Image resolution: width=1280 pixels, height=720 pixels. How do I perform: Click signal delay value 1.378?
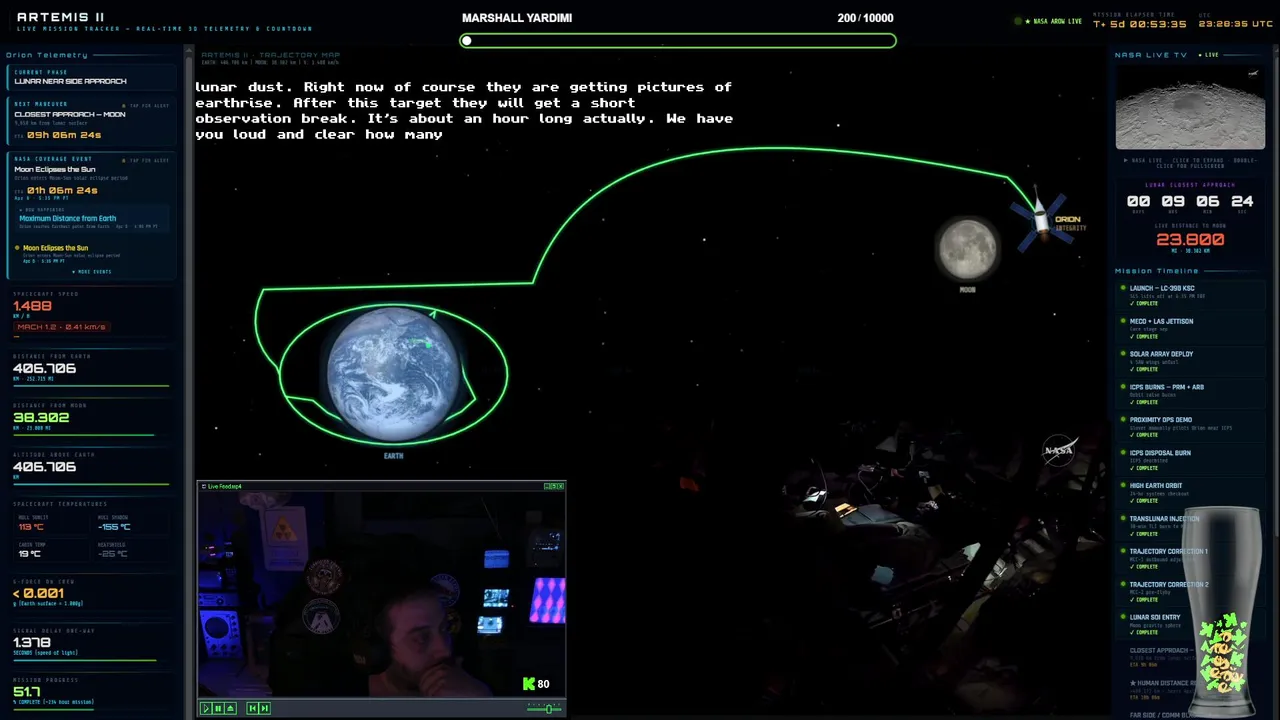(32, 643)
